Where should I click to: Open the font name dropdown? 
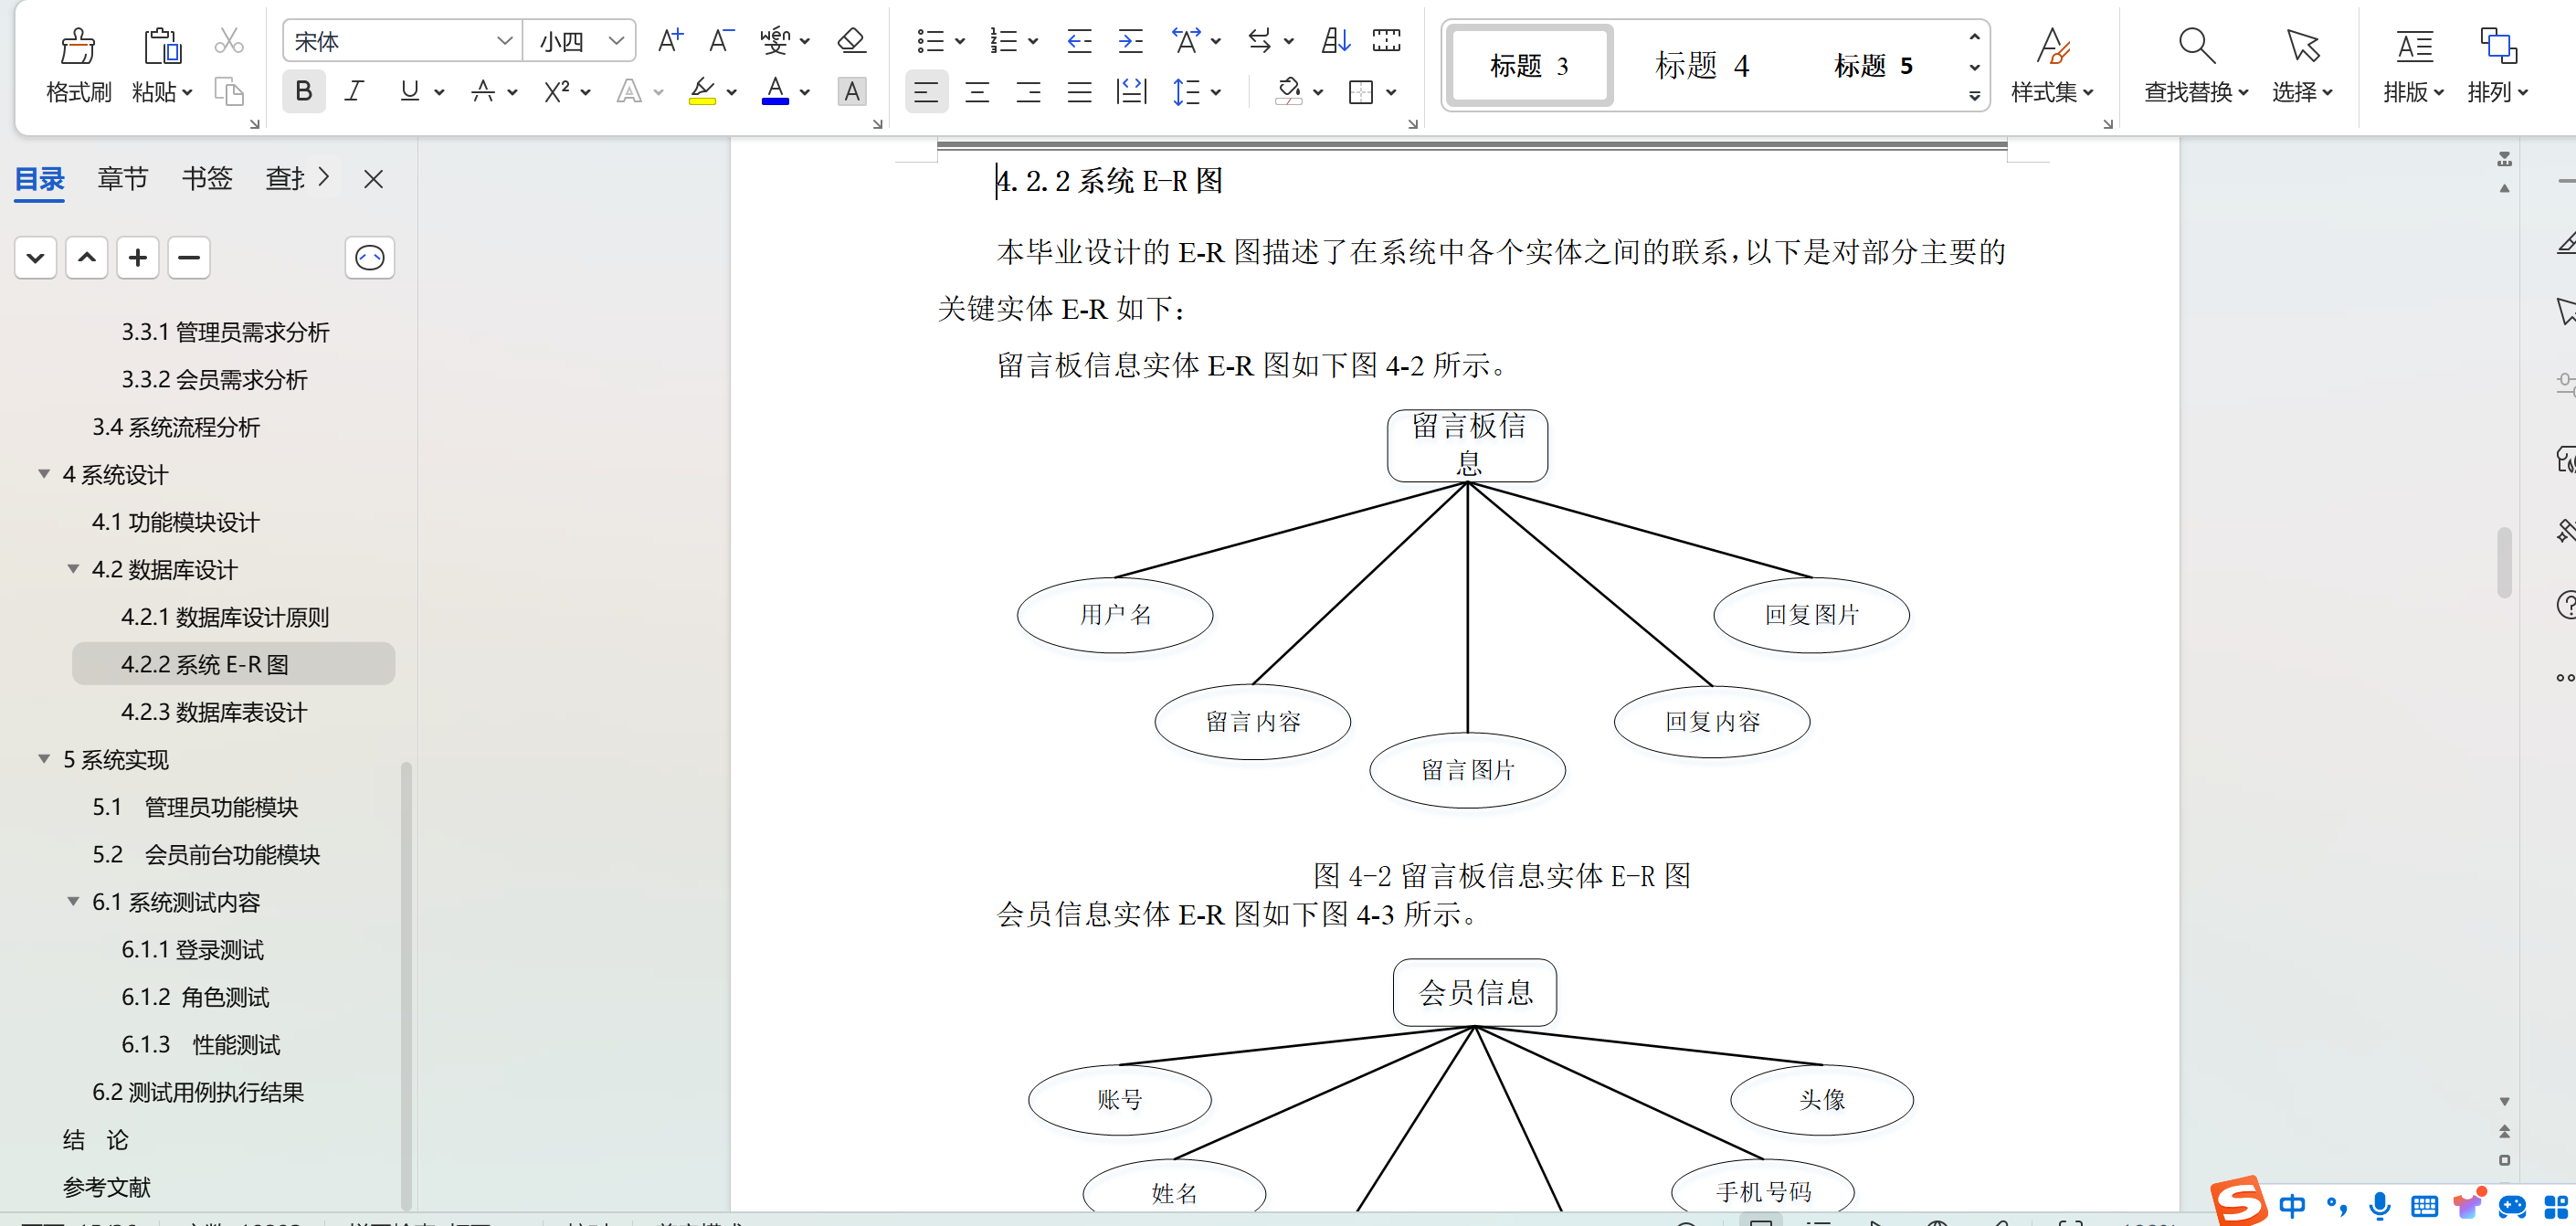(505, 41)
